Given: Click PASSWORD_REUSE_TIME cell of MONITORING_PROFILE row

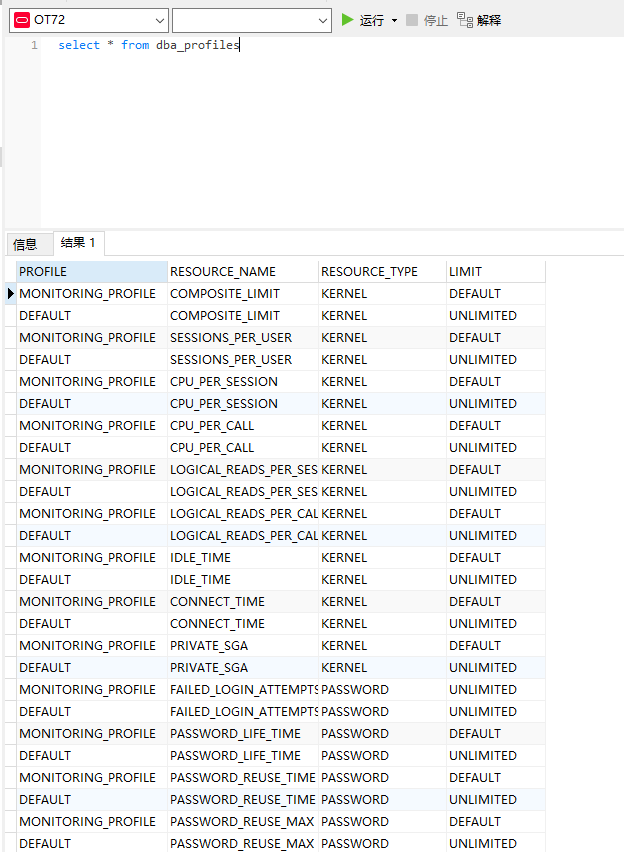Looking at the screenshot, I should [x=243, y=778].
